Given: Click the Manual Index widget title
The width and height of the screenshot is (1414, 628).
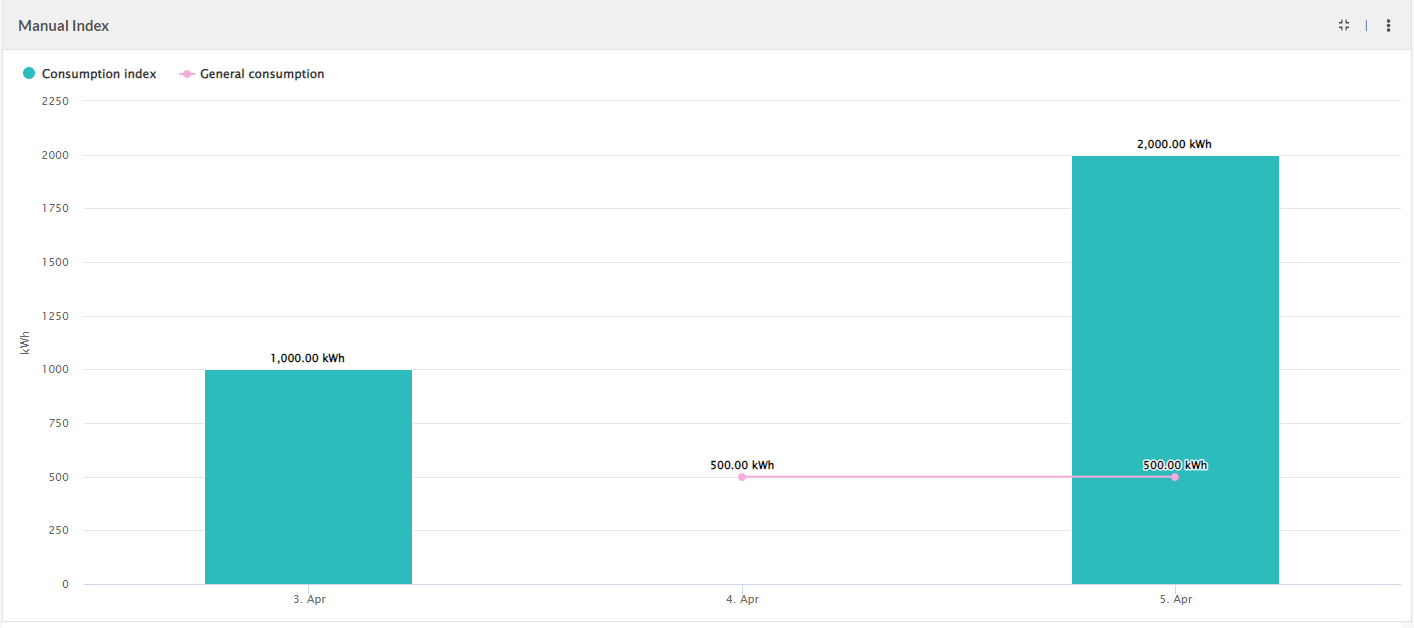Looking at the screenshot, I should tap(64, 26).
